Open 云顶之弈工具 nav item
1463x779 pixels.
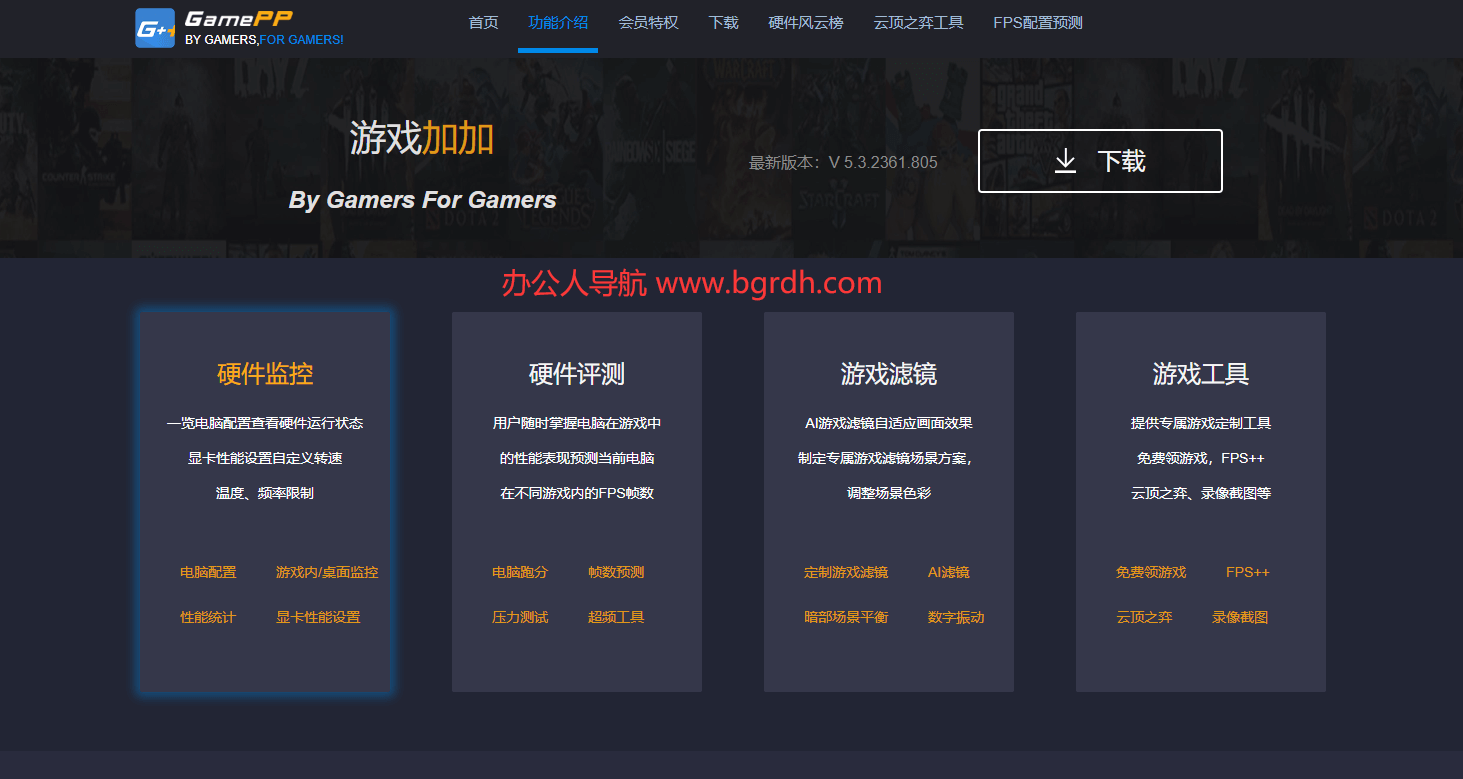(918, 23)
